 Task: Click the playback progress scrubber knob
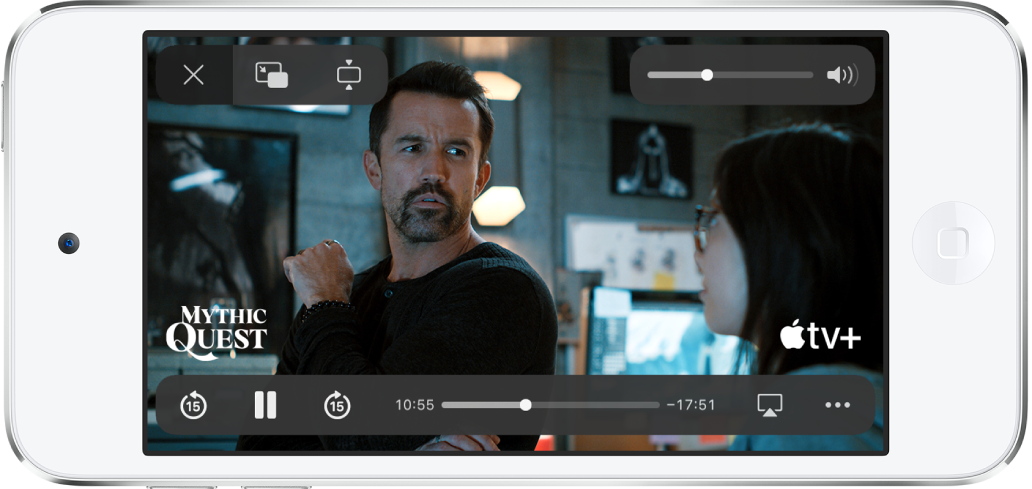[525, 405]
